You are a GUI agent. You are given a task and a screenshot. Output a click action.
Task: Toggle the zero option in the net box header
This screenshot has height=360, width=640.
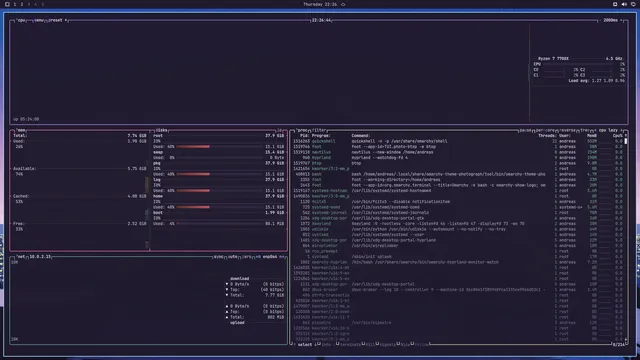pyautogui.click(x=246, y=257)
